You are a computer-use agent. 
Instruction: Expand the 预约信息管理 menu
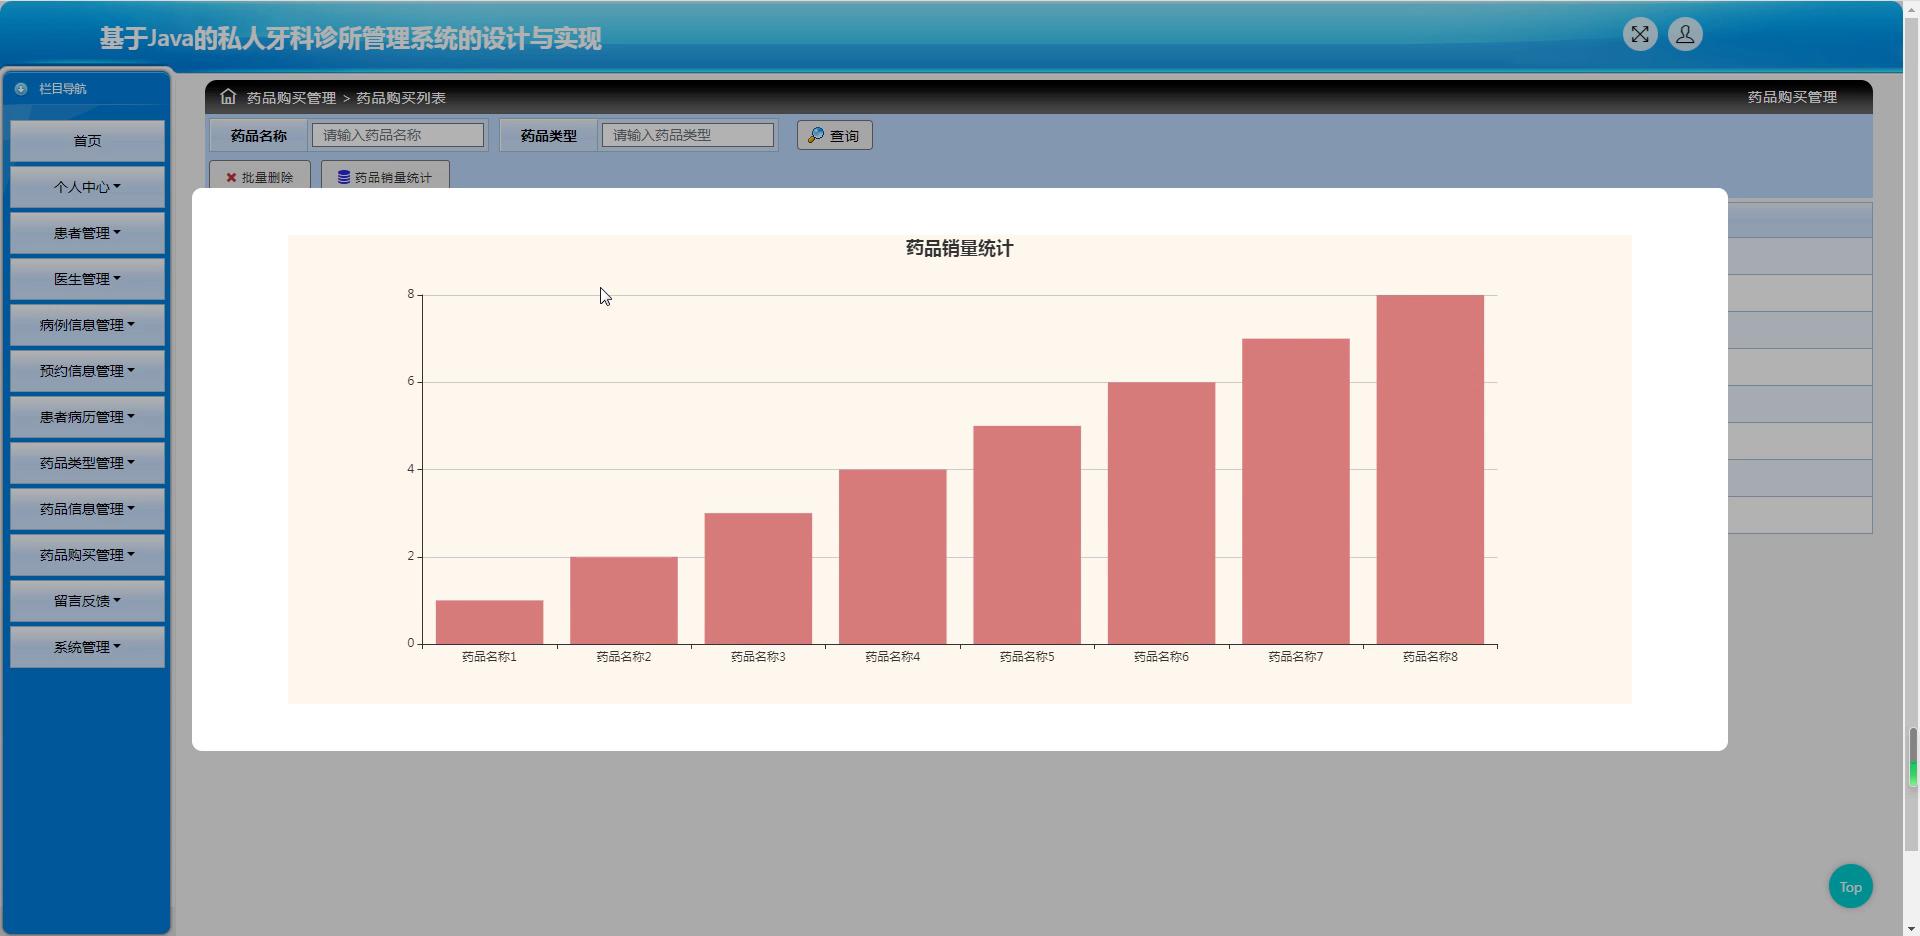88,371
